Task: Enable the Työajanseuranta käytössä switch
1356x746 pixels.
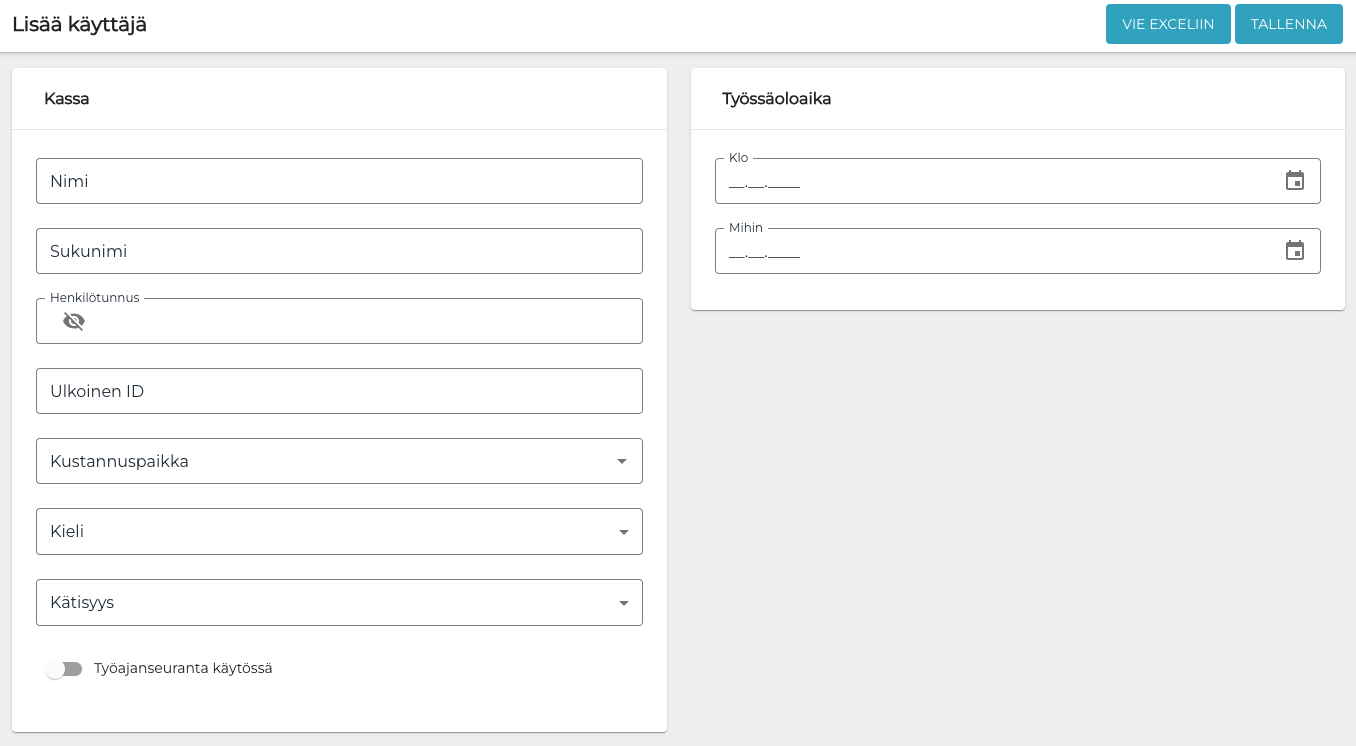Action: (64, 669)
